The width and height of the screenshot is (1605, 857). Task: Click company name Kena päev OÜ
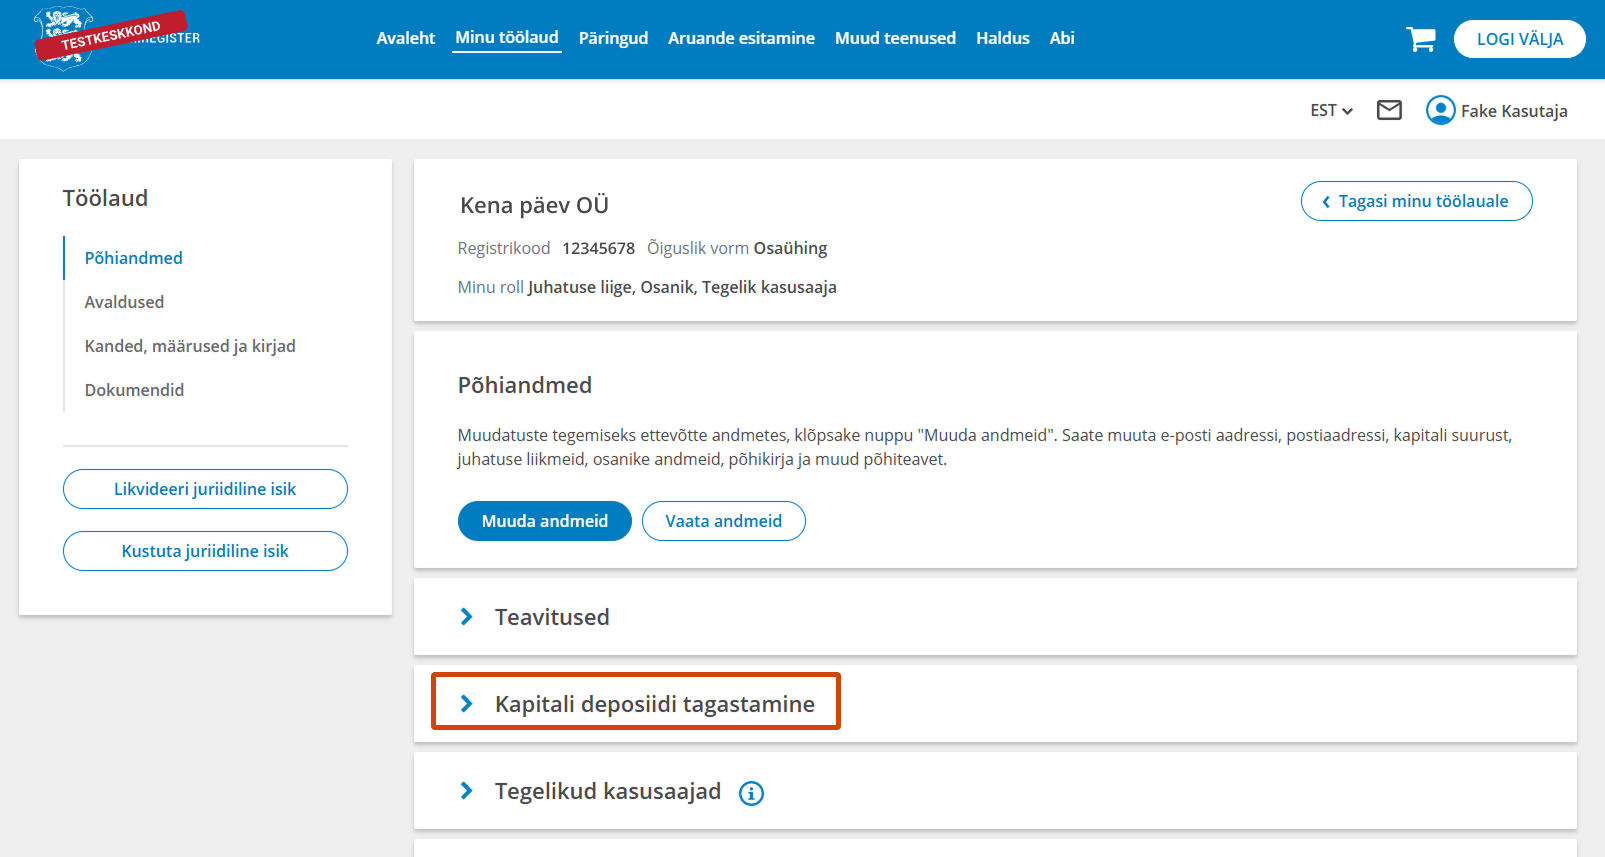point(534,205)
